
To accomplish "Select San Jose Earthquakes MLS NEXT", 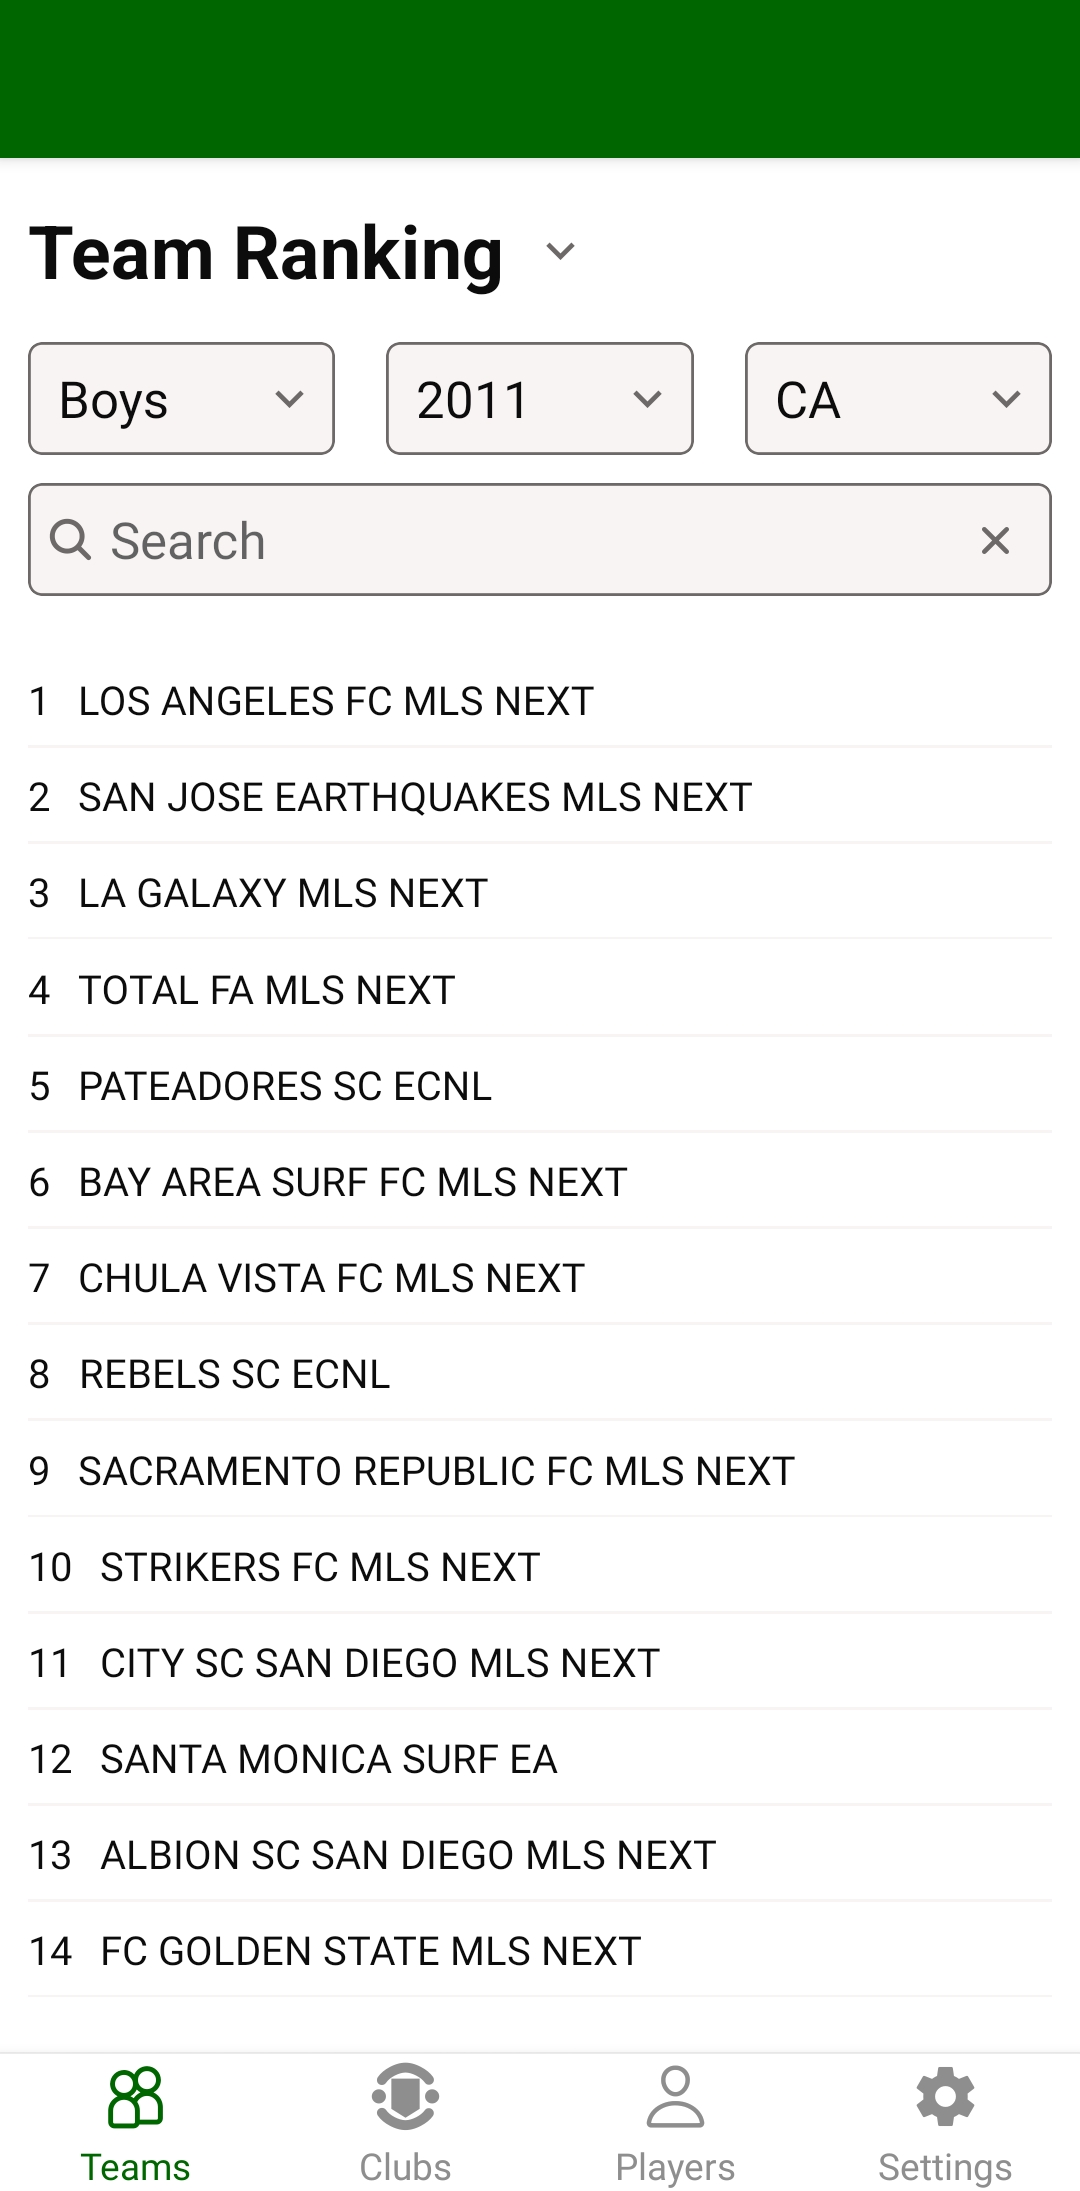I will tap(415, 797).
